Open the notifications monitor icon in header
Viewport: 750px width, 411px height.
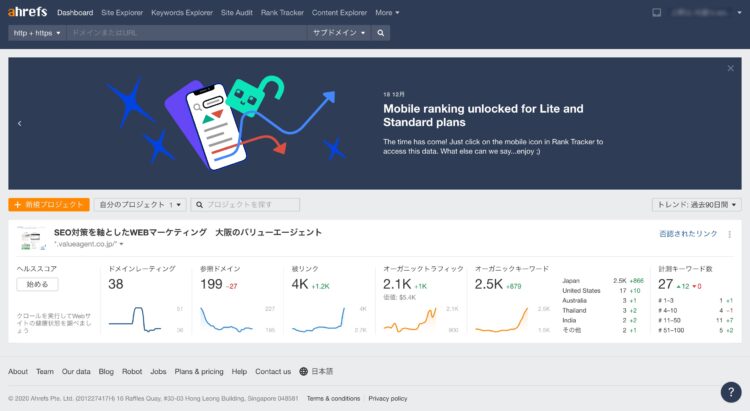coord(657,12)
